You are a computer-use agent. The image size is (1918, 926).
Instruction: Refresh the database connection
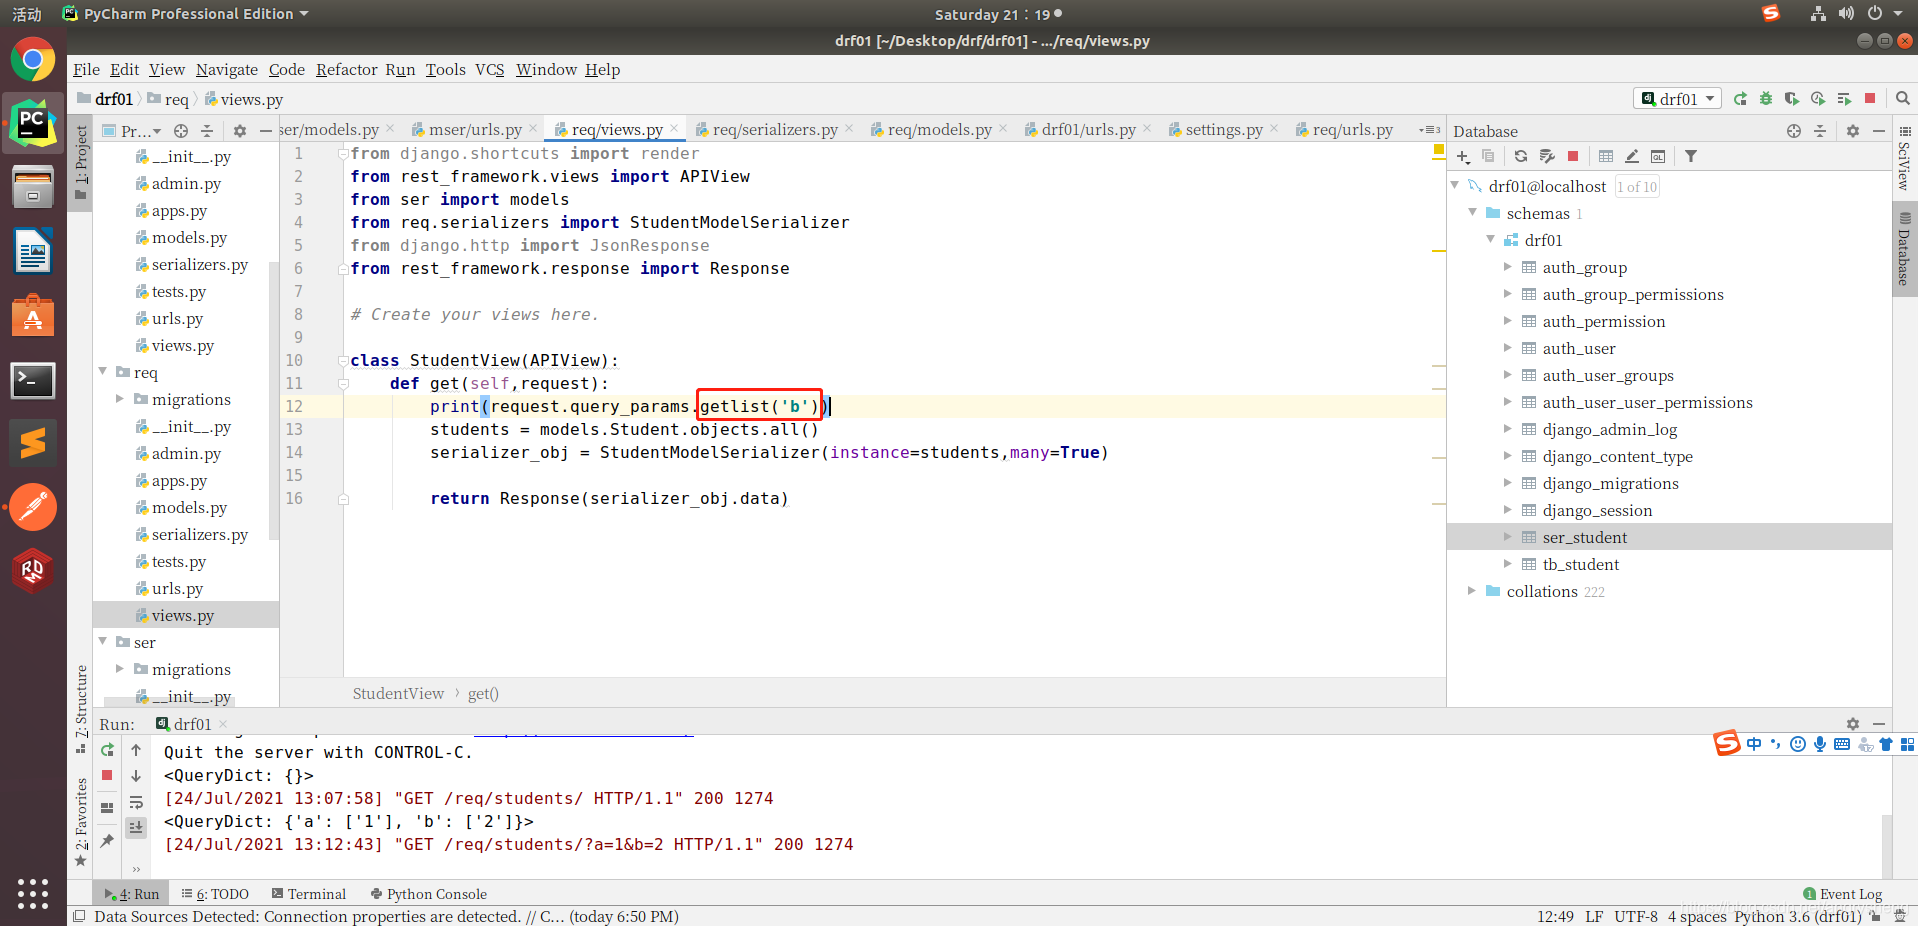(x=1520, y=156)
